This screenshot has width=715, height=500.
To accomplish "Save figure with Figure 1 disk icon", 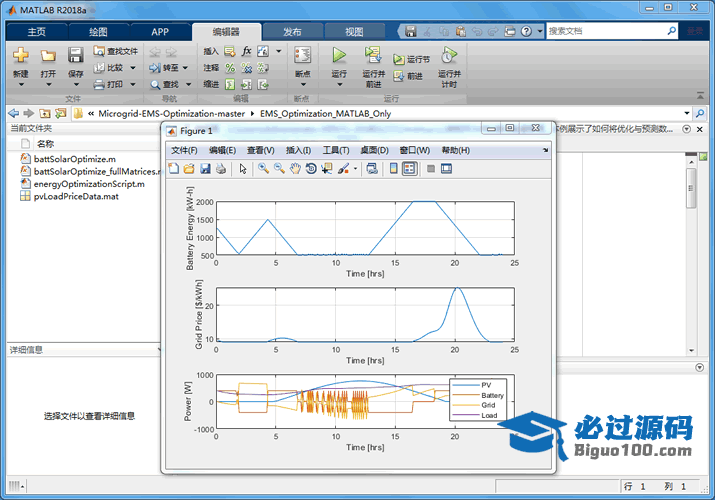I will 205,169.
